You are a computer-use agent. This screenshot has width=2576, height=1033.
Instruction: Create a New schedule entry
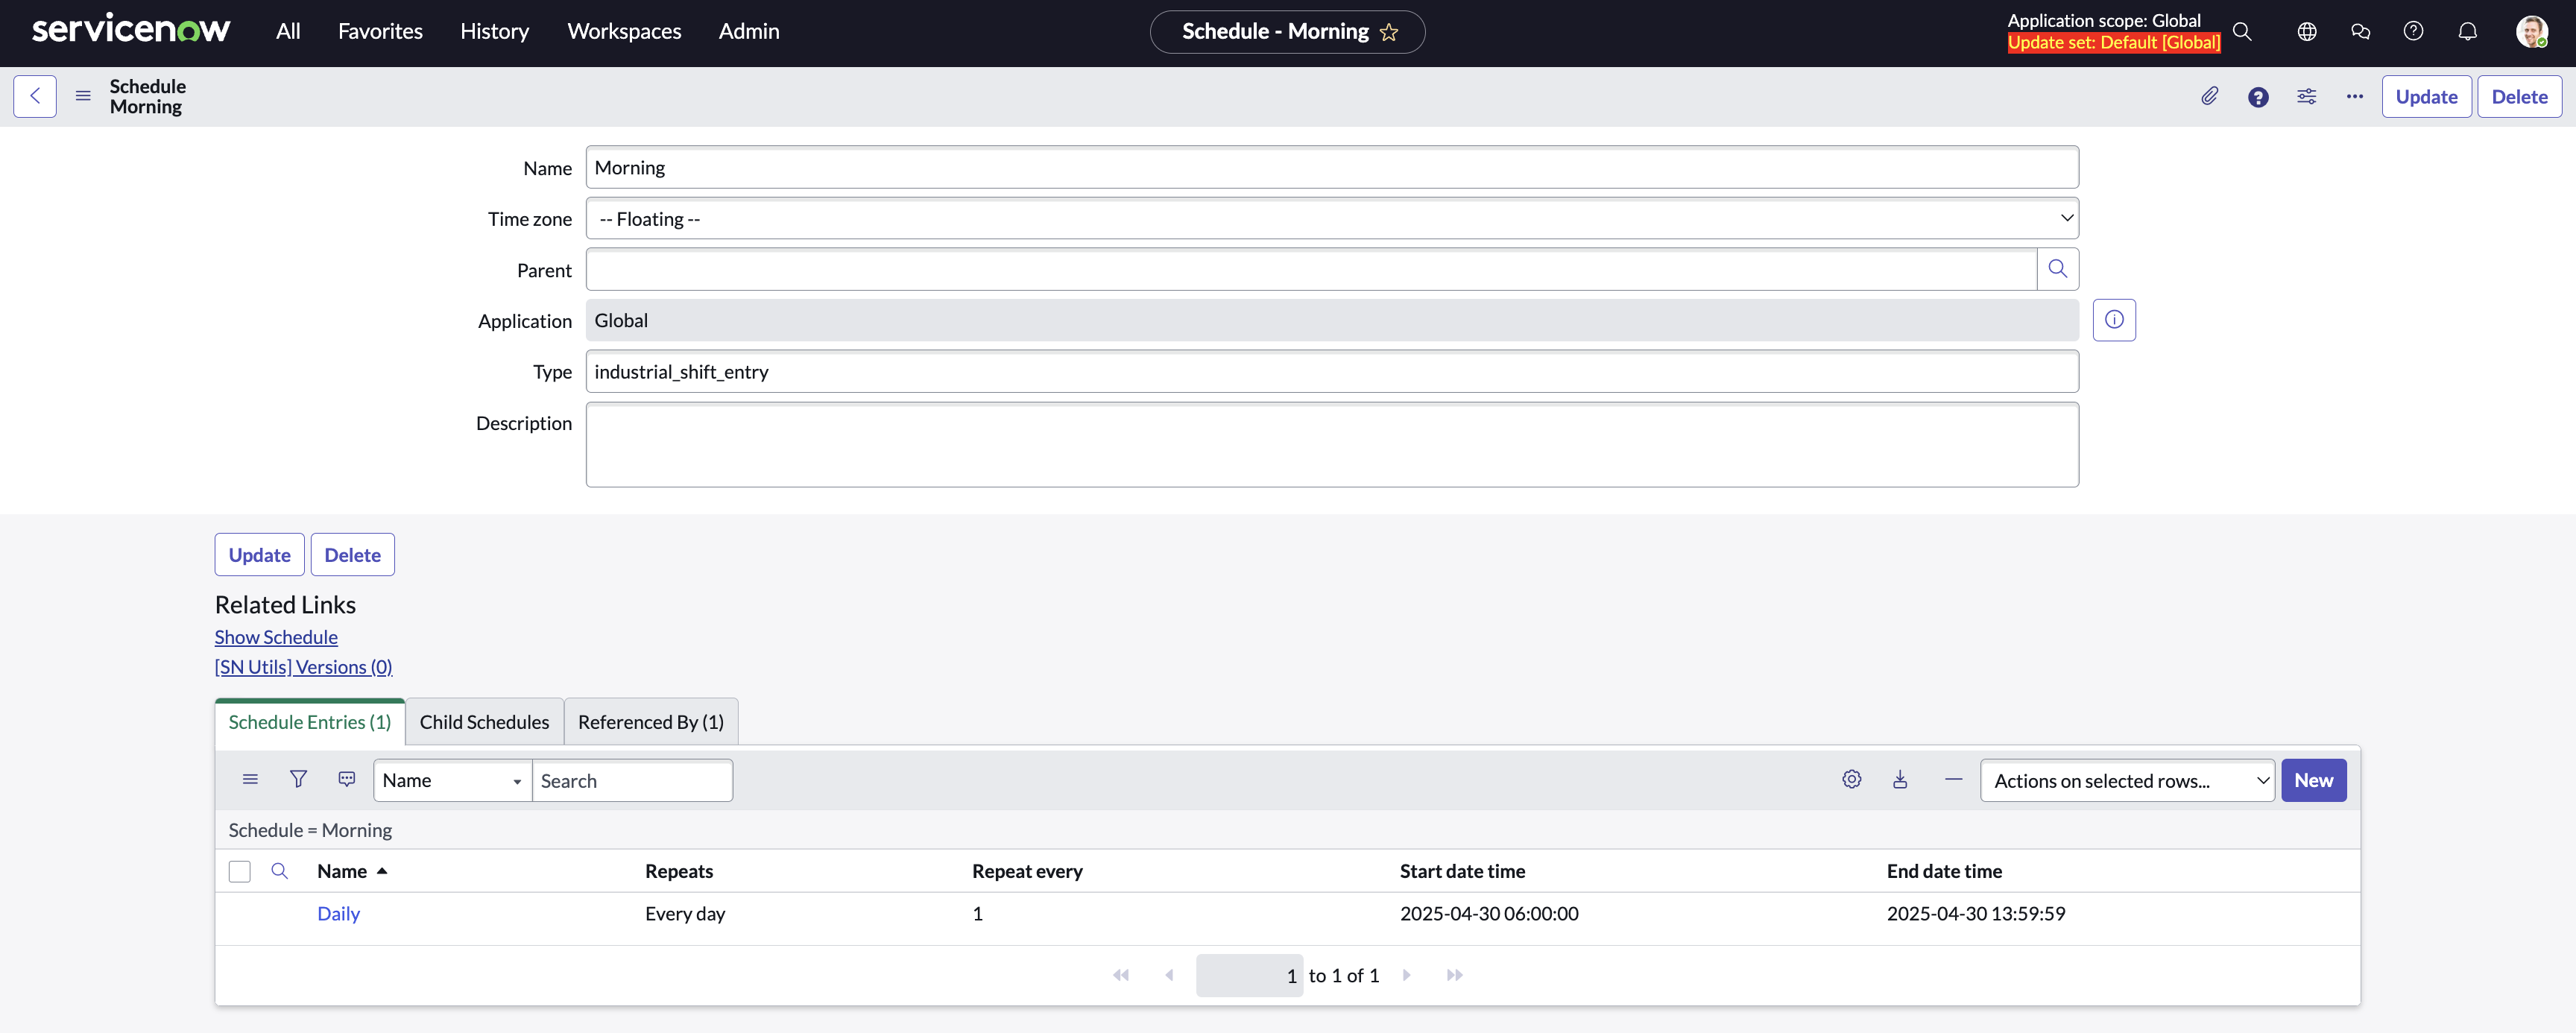(2313, 780)
